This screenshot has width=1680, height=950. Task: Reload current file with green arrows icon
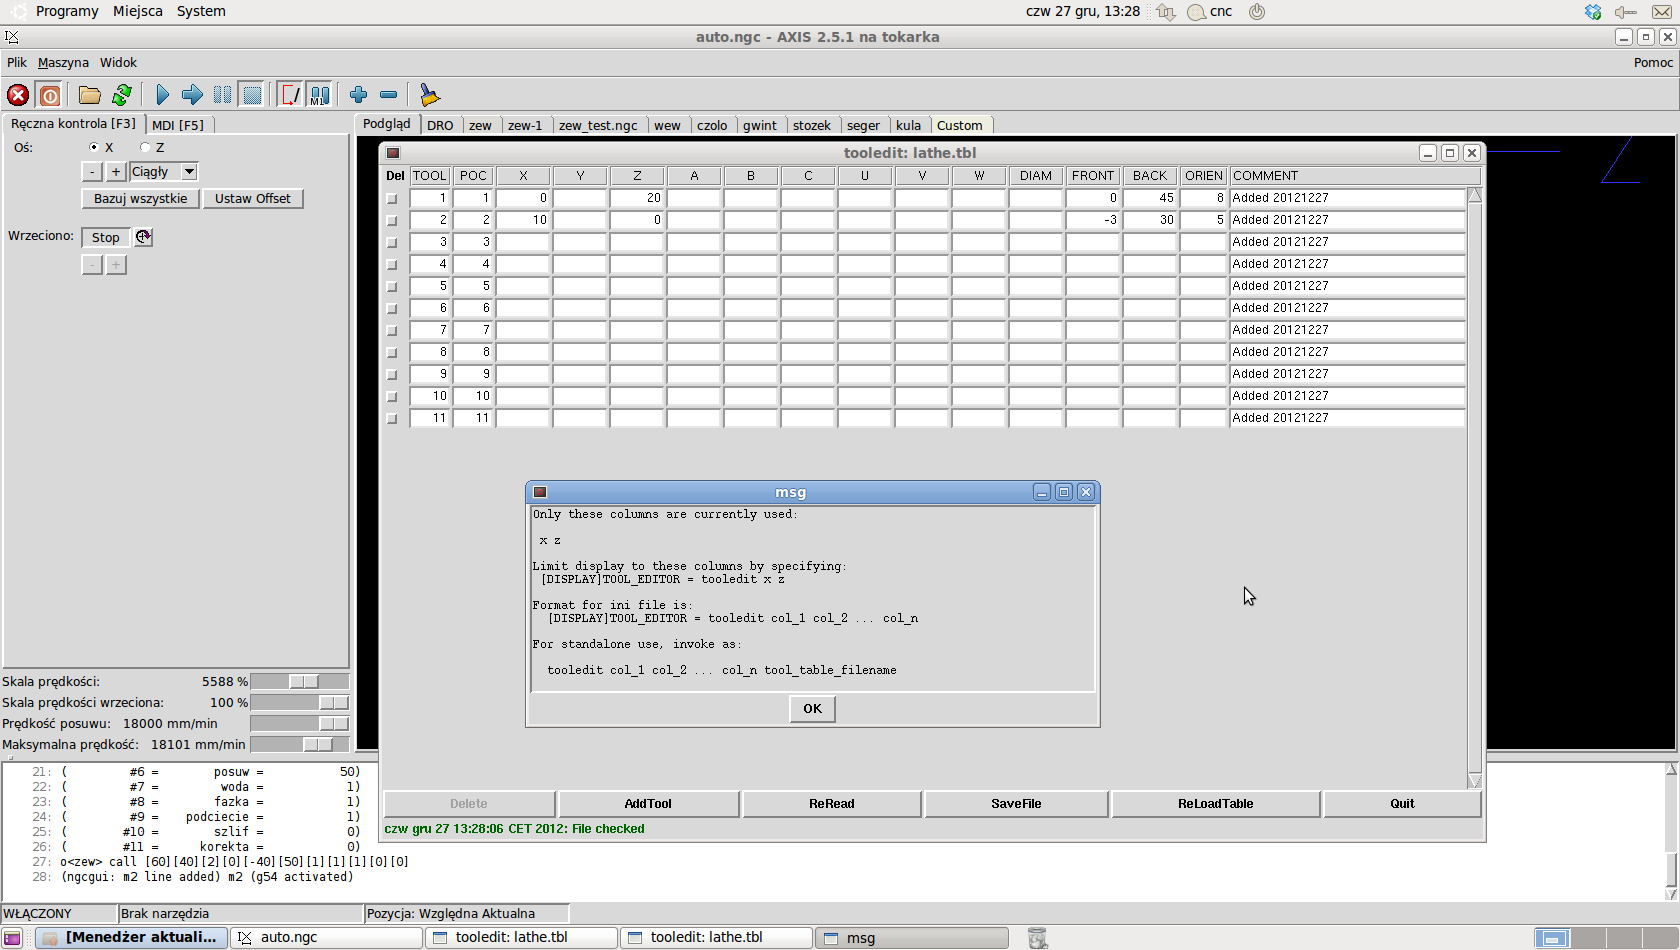click(122, 95)
